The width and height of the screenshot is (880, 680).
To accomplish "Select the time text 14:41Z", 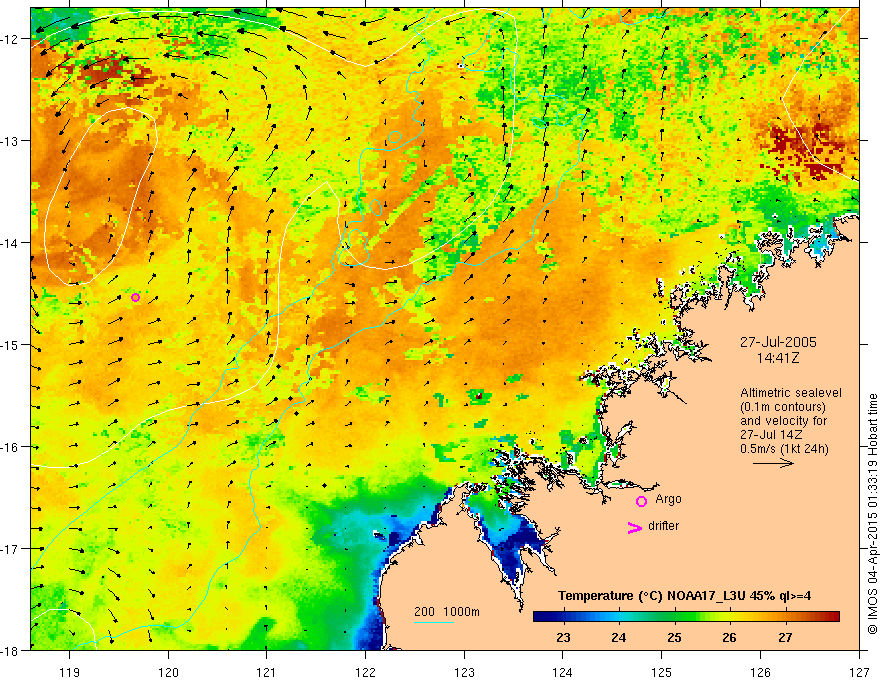I will [778, 357].
